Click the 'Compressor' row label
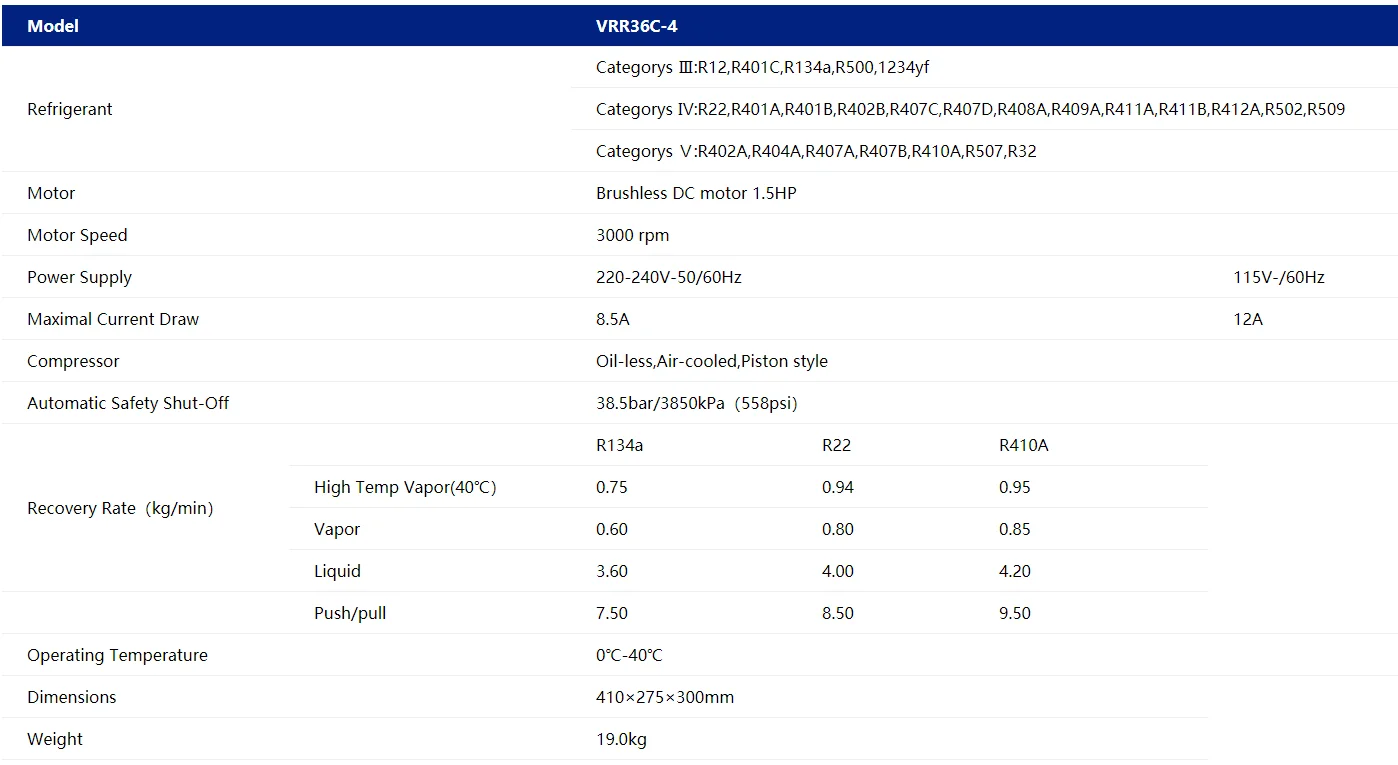The image size is (1398, 765). 73,361
